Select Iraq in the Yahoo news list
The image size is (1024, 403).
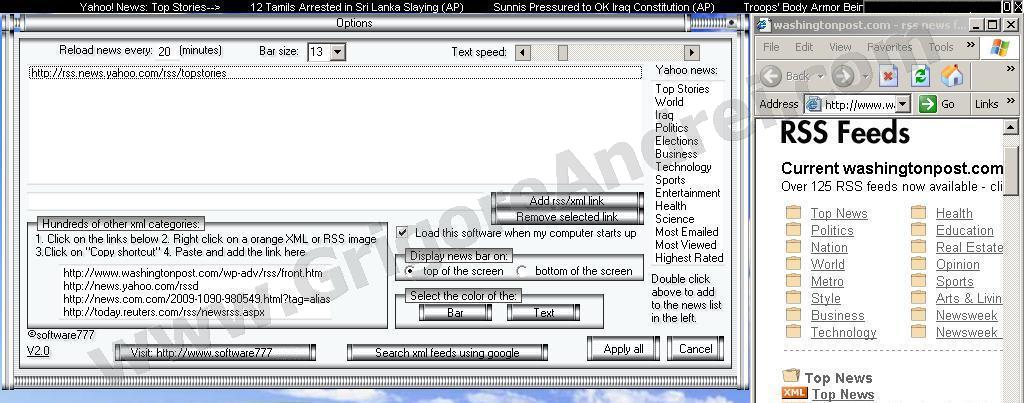coord(664,115)
